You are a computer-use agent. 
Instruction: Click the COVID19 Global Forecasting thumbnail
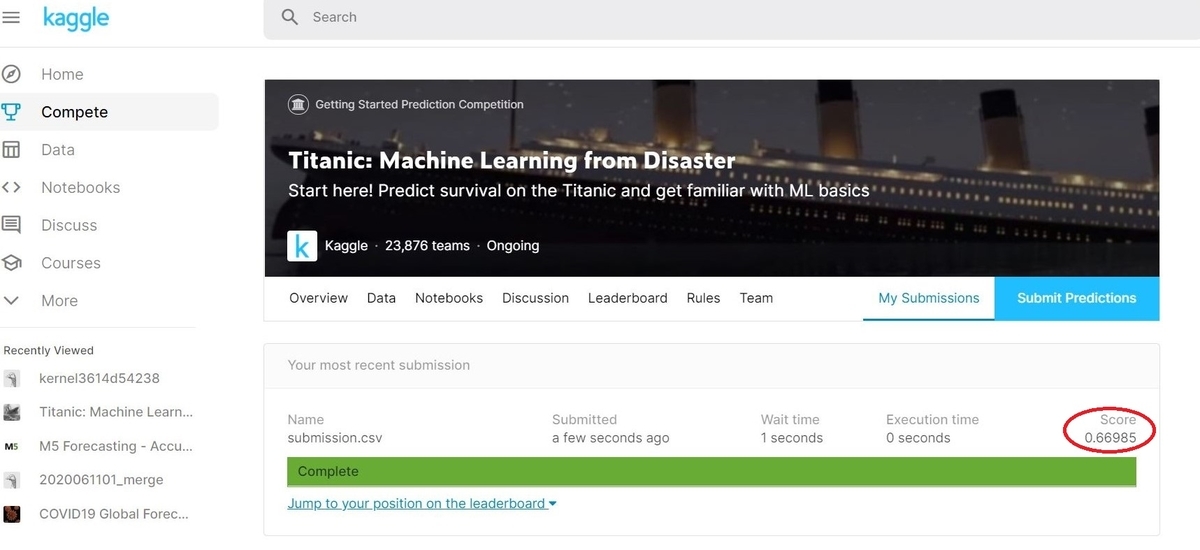(x=12, y=514)
